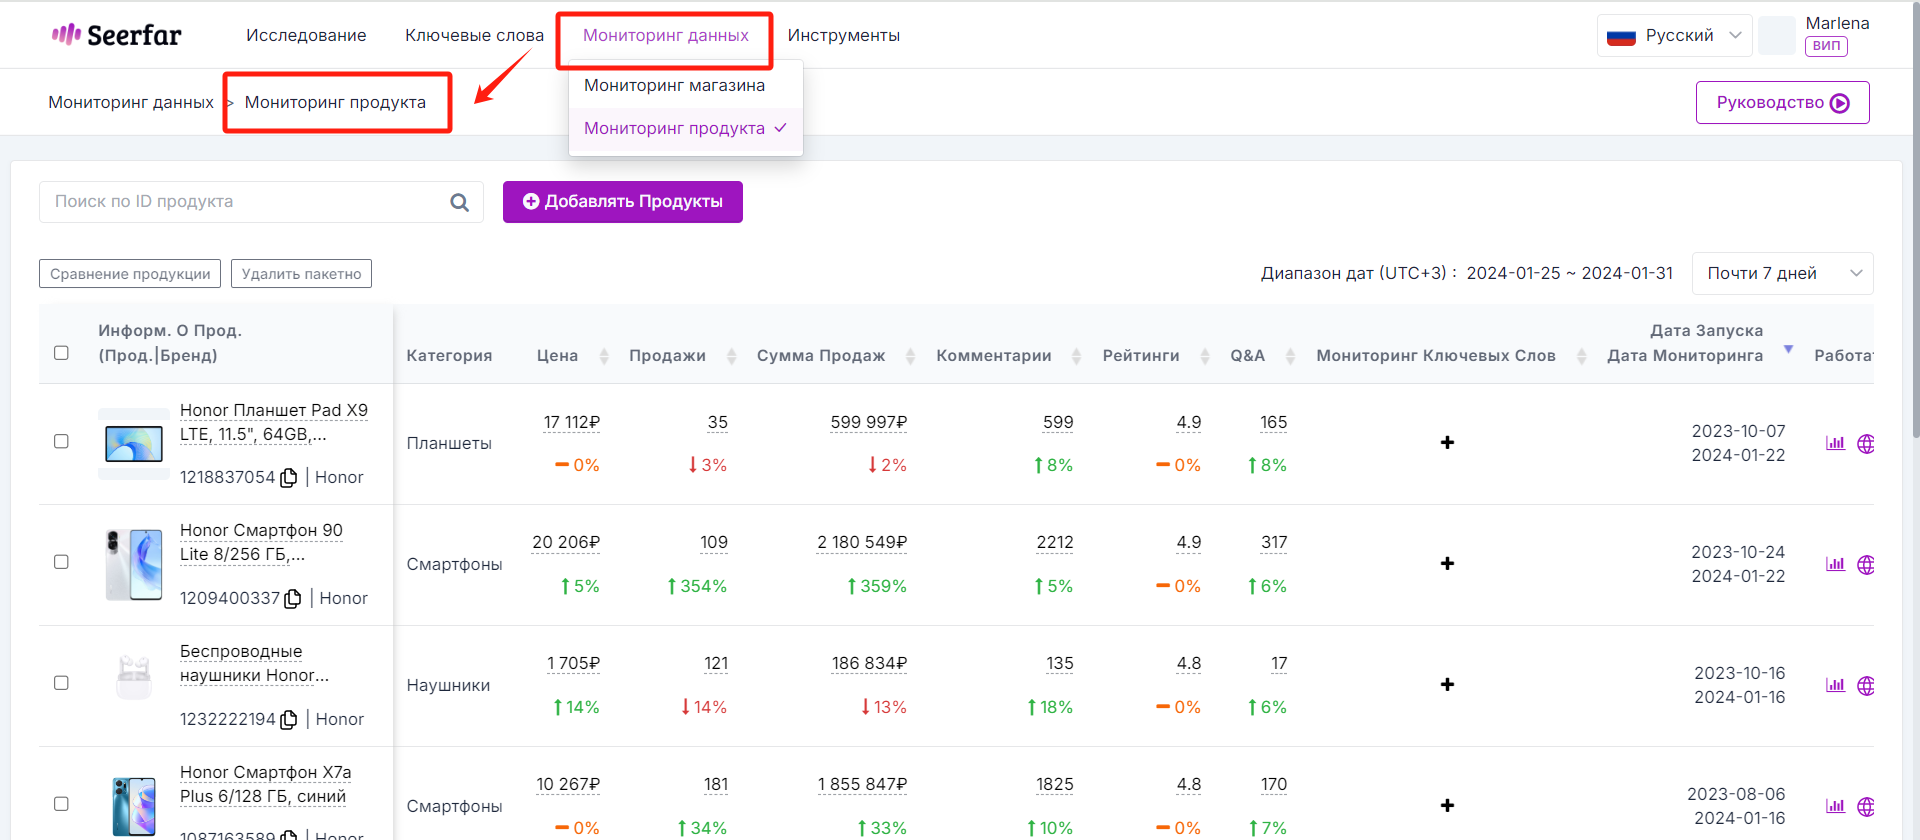Click the sales sum 2 180 549₽ value
Image resolution: width=1920 pixels, height=840 pixels.
point(862,543)
